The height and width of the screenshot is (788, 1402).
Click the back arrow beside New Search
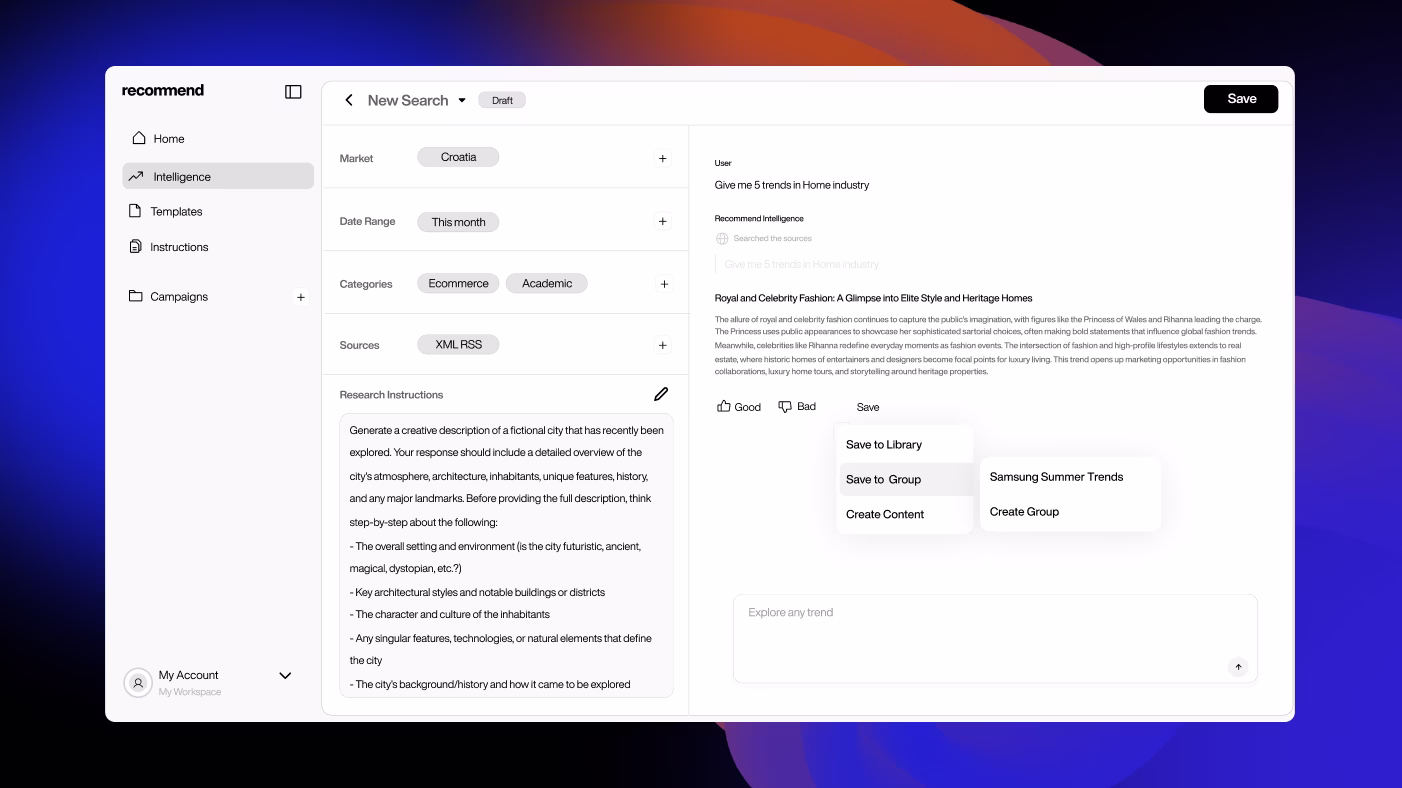(349, 100)
